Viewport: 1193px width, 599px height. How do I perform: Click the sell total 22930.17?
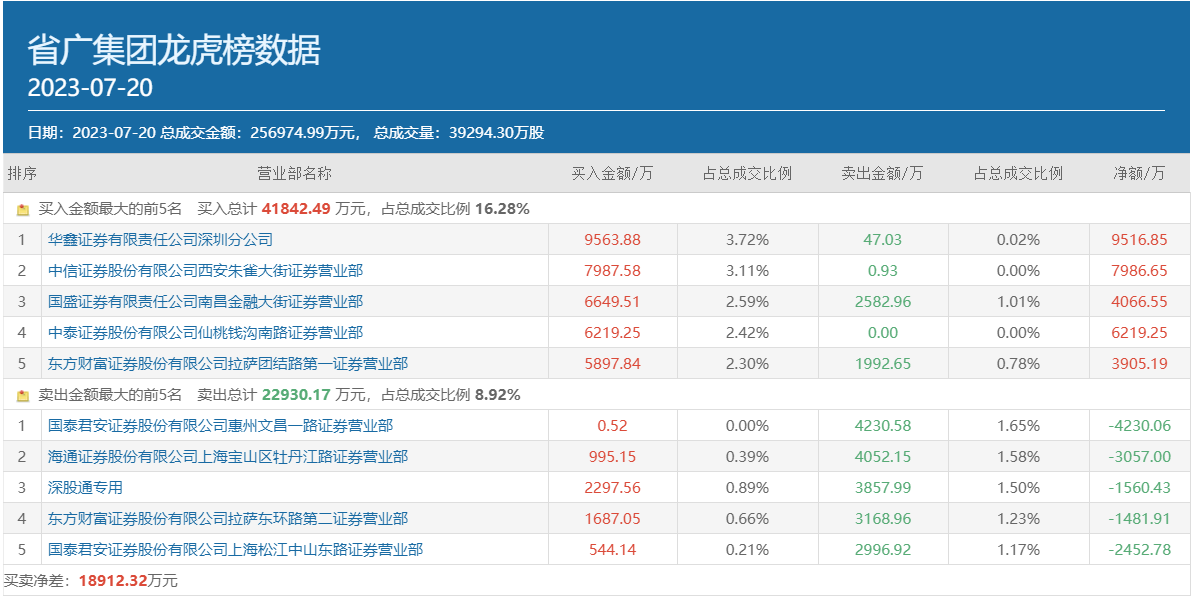point(297,395)
